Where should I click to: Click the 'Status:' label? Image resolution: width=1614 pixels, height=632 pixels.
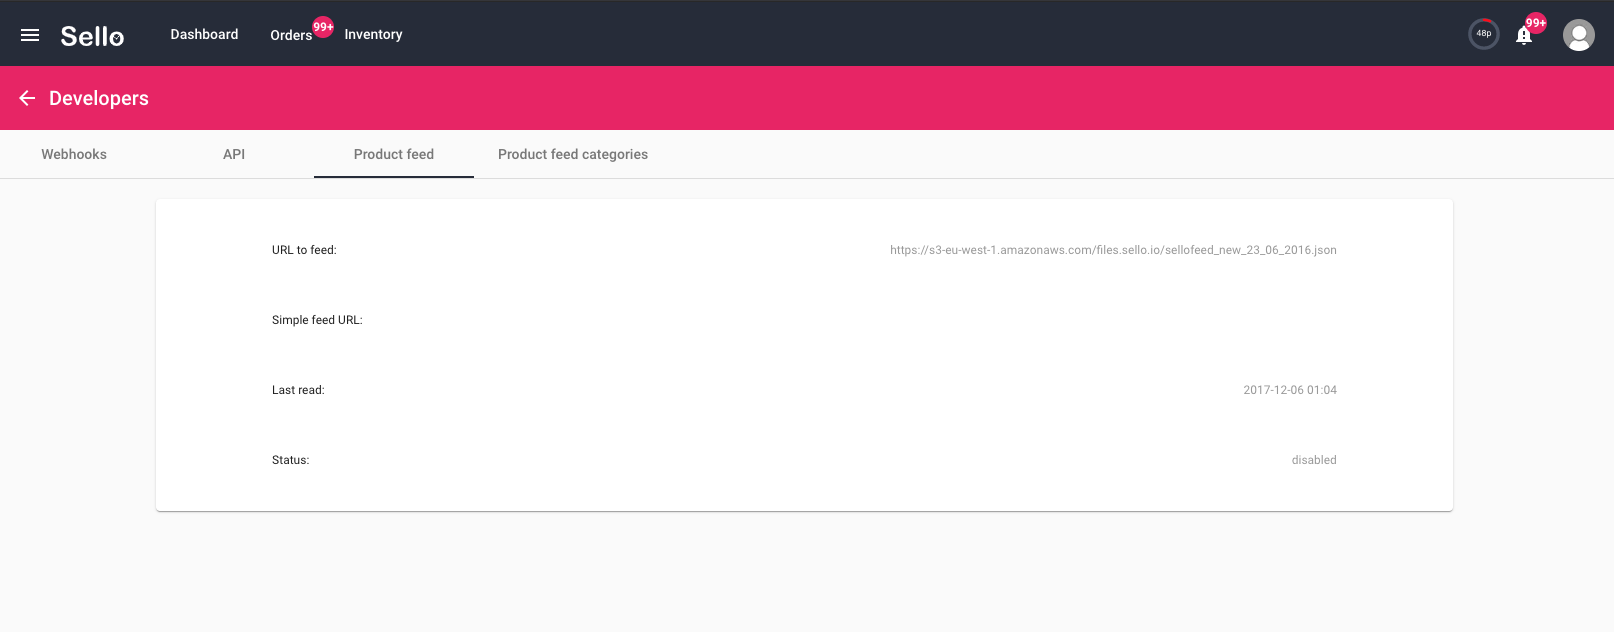[x=291, y=460]
